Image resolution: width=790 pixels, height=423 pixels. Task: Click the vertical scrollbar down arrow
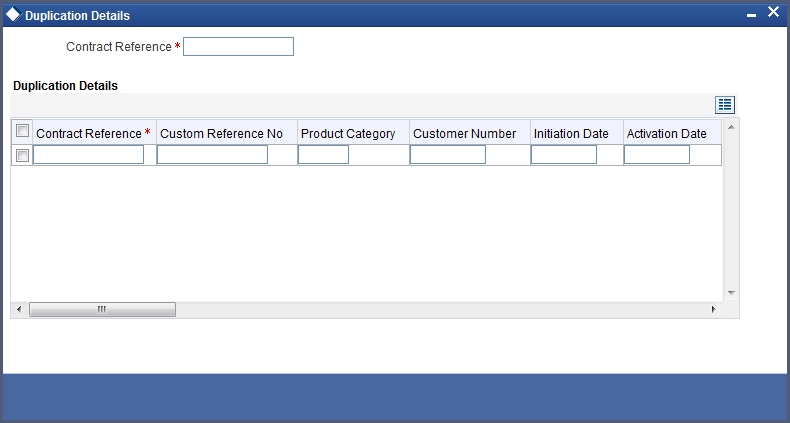point(731,293)
